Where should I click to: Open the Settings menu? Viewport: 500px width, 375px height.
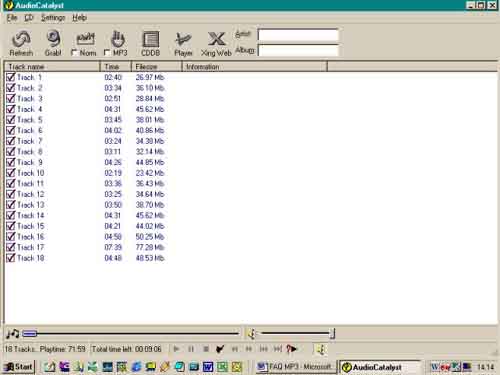[x=53, y=18]
